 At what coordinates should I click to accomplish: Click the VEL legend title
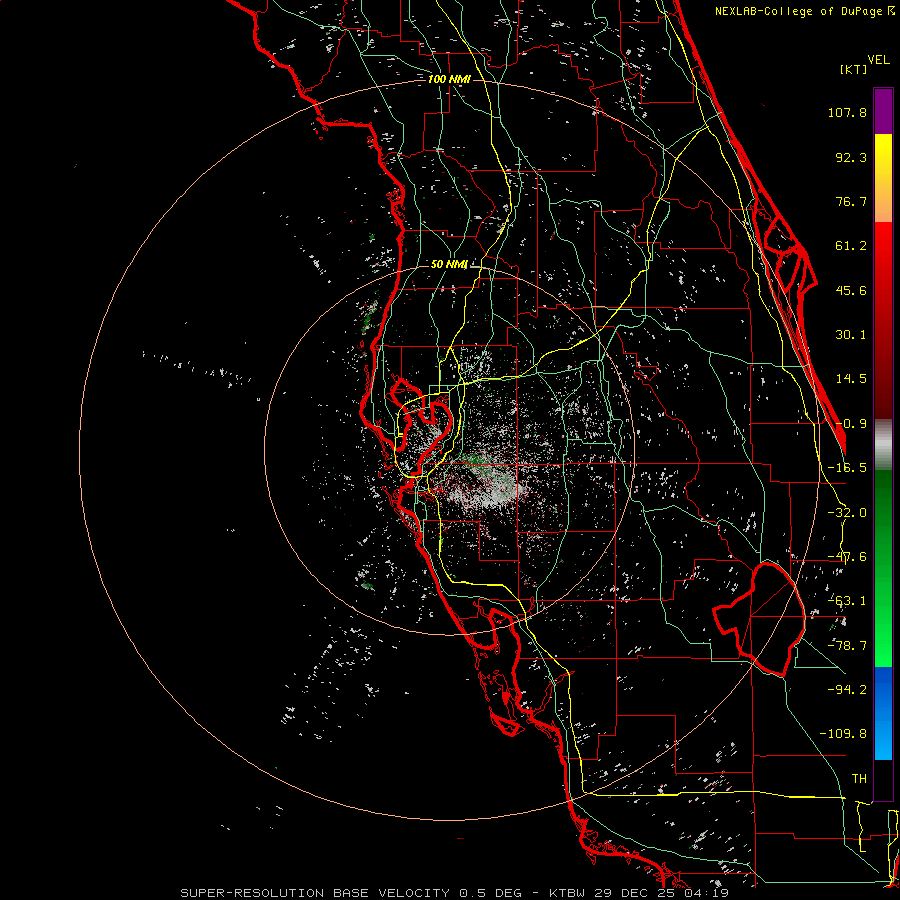click(878, 60)
